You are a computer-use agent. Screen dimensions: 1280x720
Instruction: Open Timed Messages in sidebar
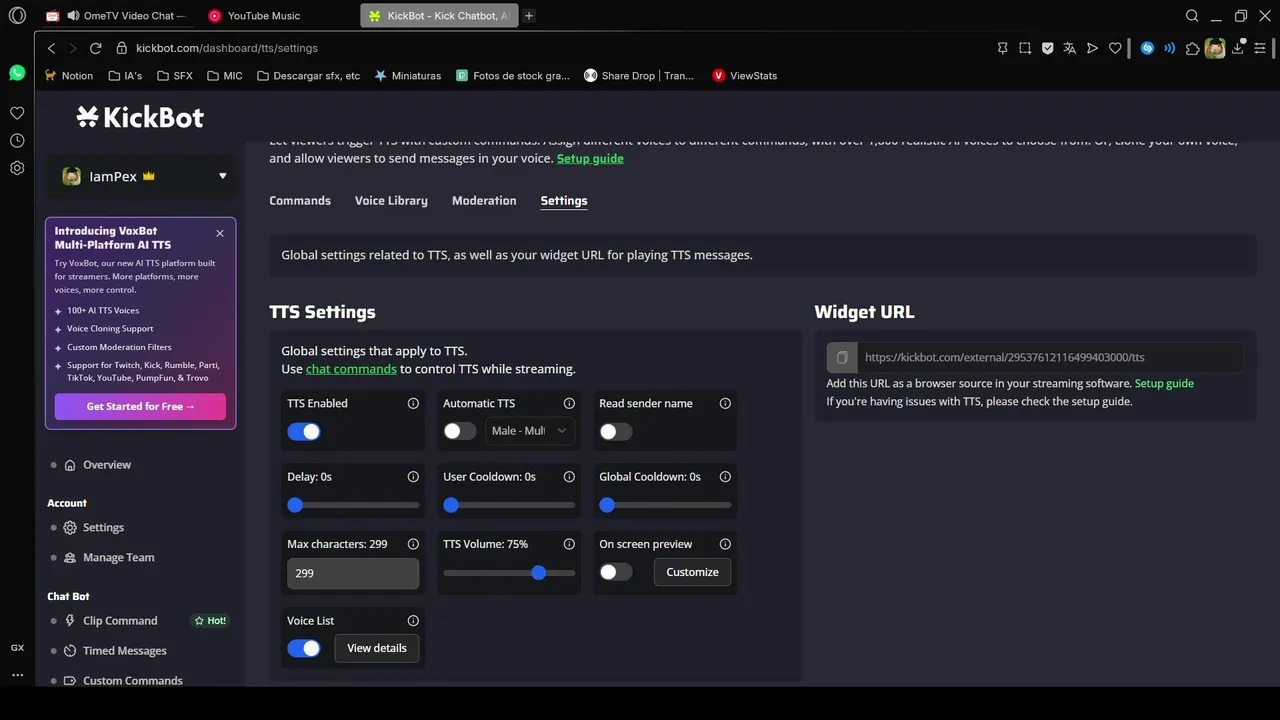pyautogui.click(x=124, y=651)
